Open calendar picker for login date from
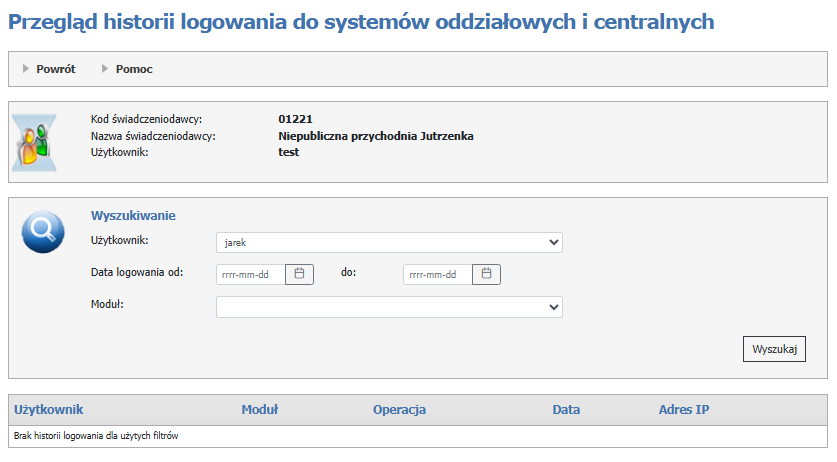837x462 pixels. tap(299, 273)
